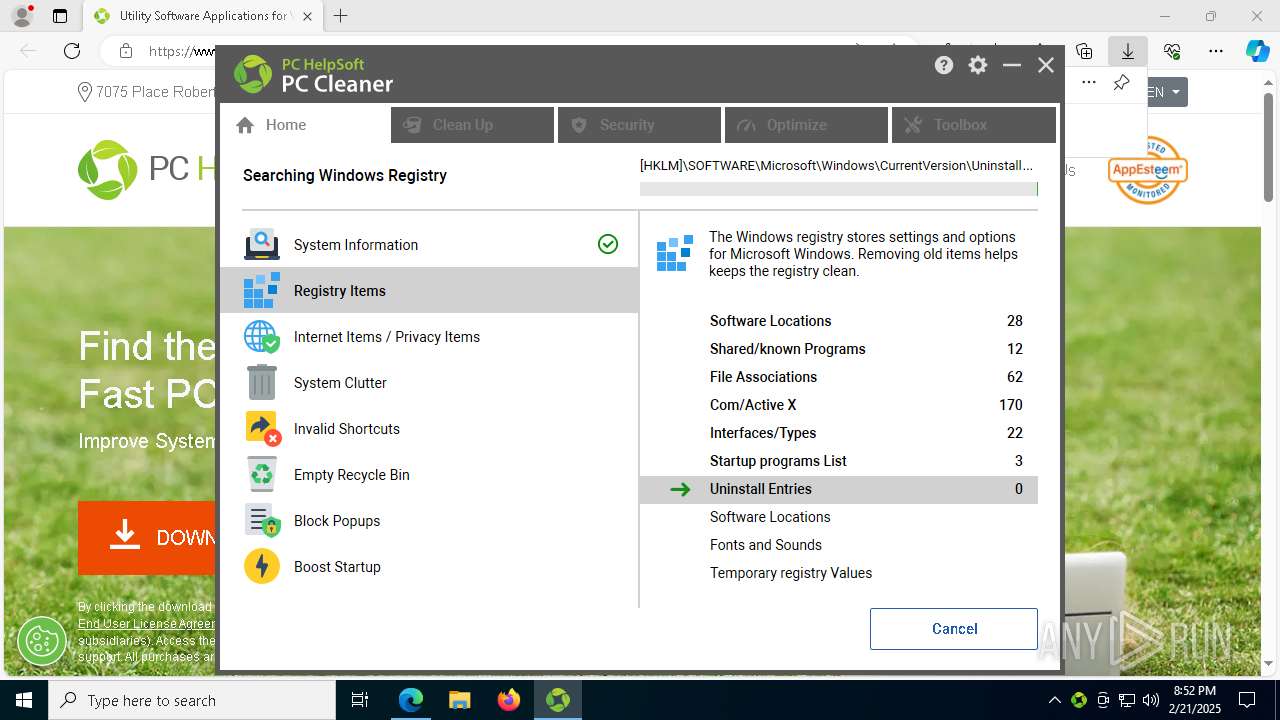This screenshot has width=1280, height=720.
Task: Cancel the registry scan
Action: [x=954, y=629]
